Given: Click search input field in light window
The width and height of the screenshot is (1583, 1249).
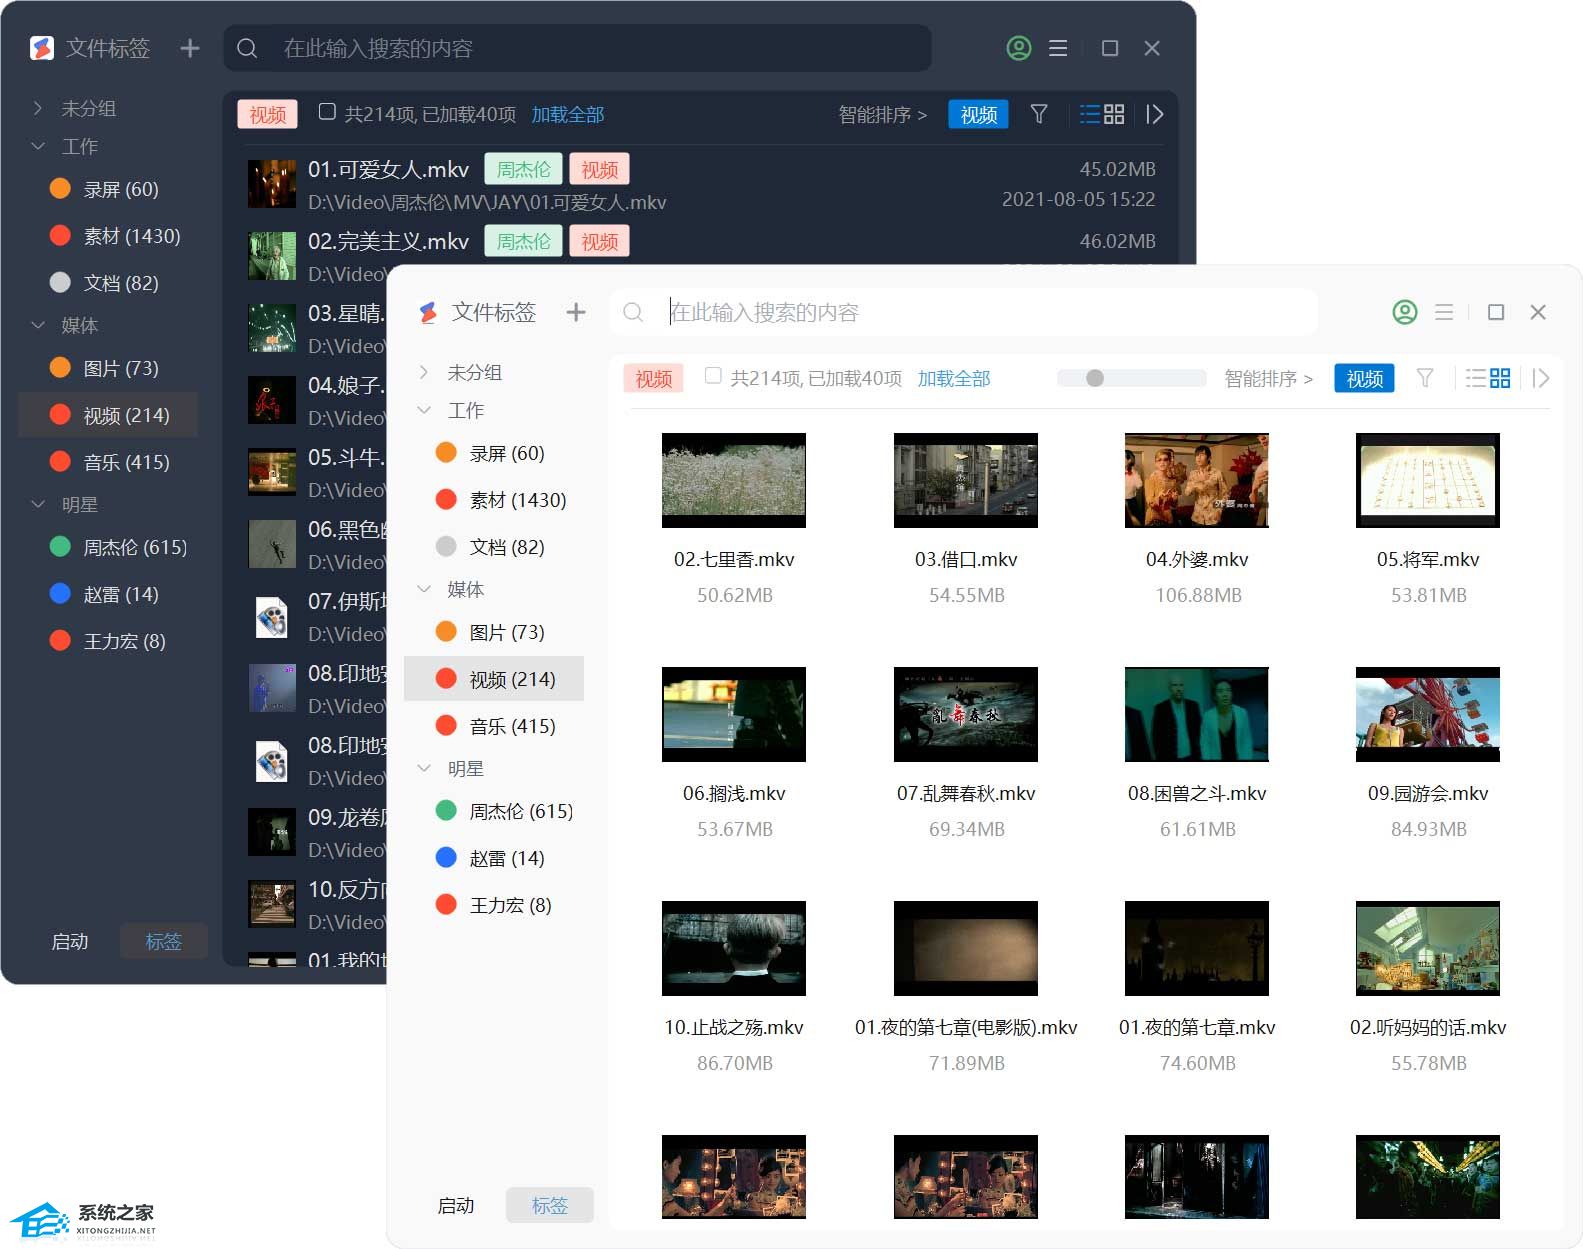Looking at the screenshot, I should tap(962, 312).
